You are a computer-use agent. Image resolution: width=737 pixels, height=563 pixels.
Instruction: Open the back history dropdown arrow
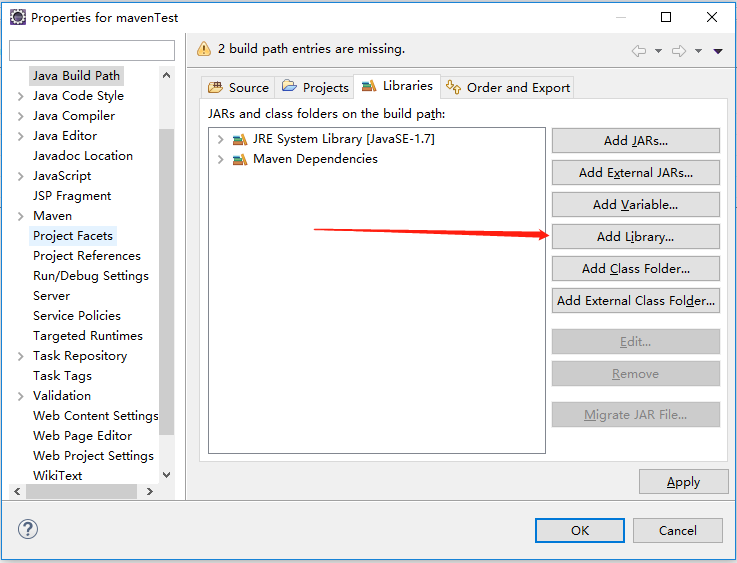tap(659, 51)
